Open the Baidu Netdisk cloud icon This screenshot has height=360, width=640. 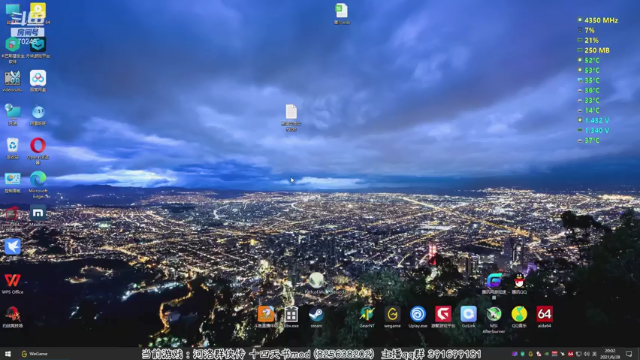pos(38,80)
